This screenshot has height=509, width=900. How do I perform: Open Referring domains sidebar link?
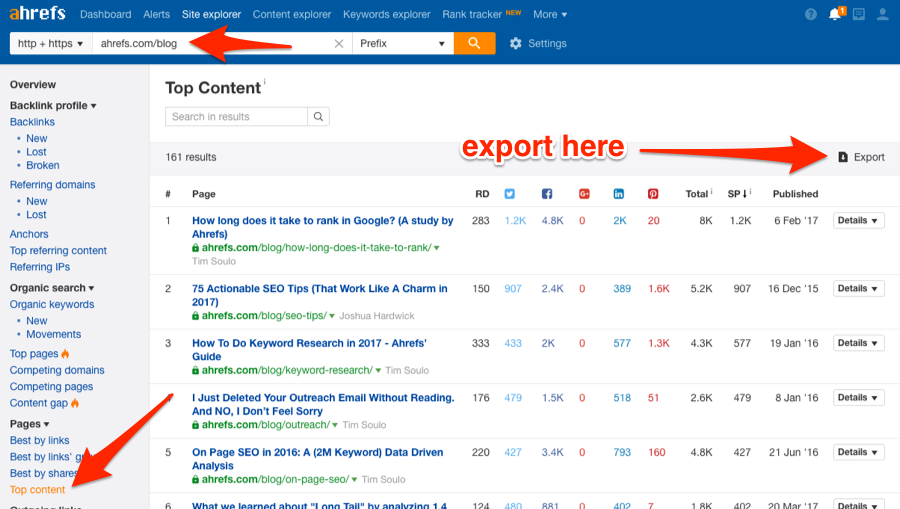(52, 185)
